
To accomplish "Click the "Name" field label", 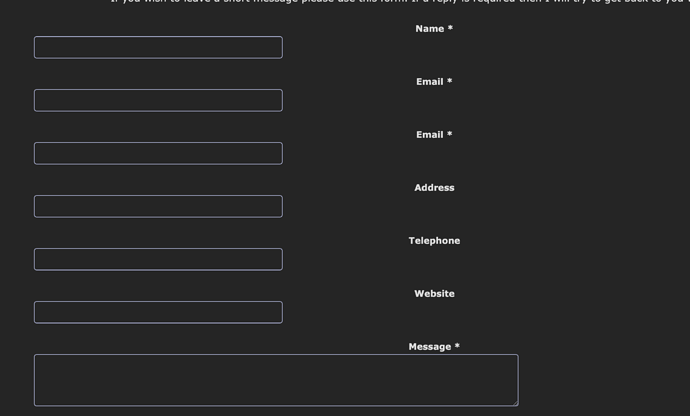I will (x=429, y=29).
